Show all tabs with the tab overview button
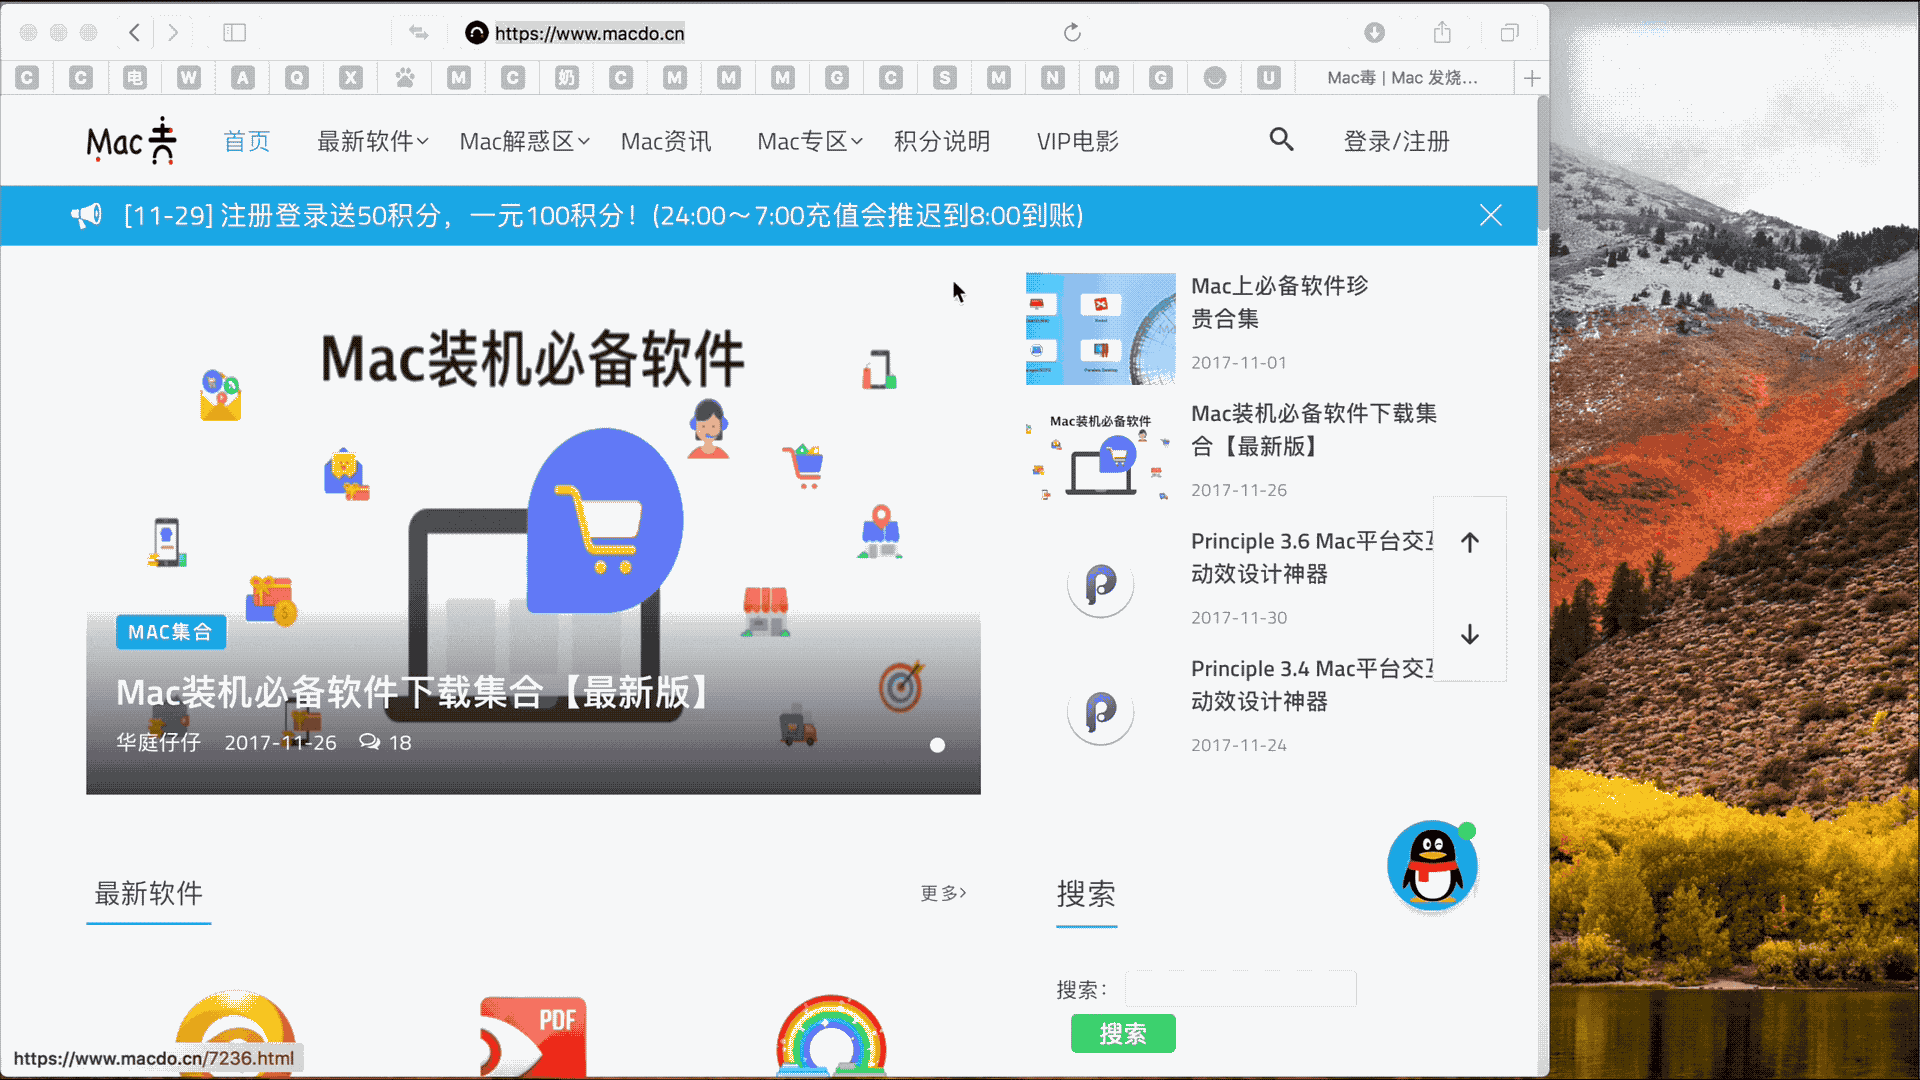Image resolution: width=1920 pixels, height=1080 pixels. click(1508, 32)
